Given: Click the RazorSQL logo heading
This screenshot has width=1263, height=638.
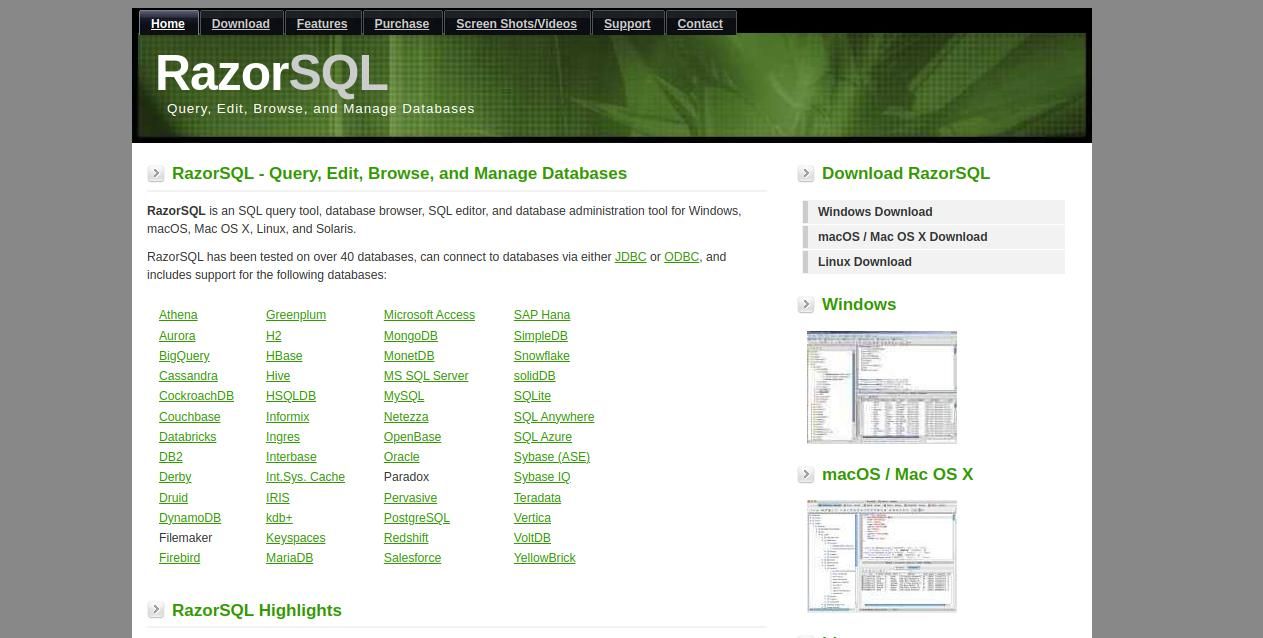Looking at the screenshot, I should (272, 74).
